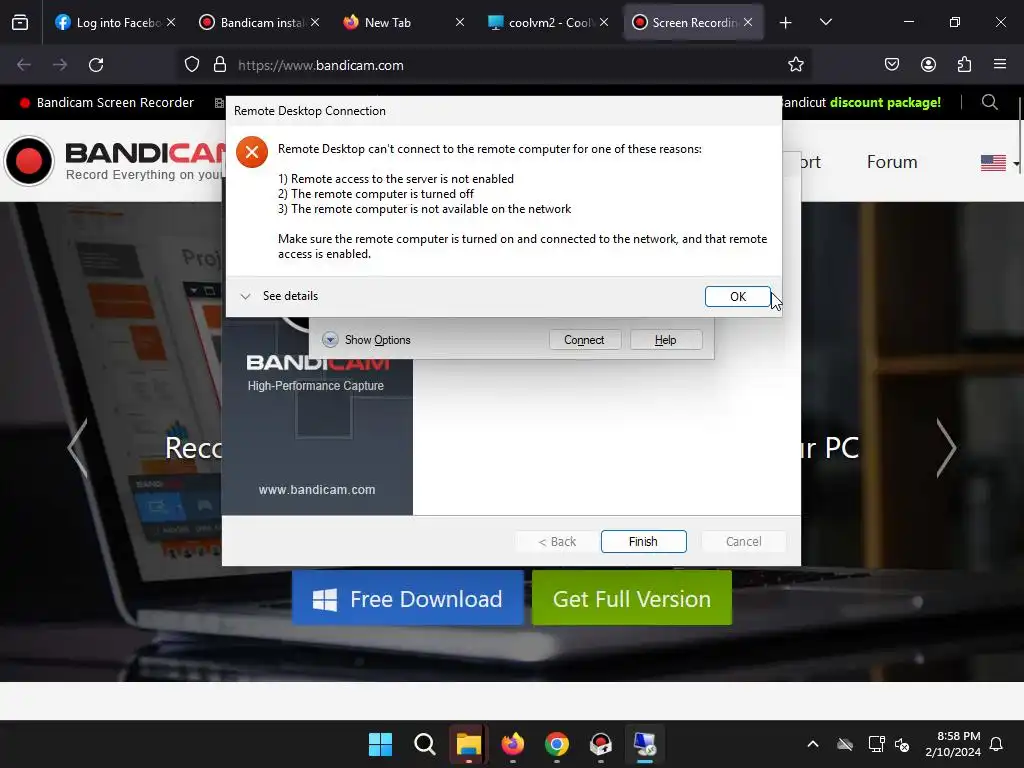The image size is (1024, 768).
Task: Open tracking protection shield icon
Action: click(x=191, y=65)
